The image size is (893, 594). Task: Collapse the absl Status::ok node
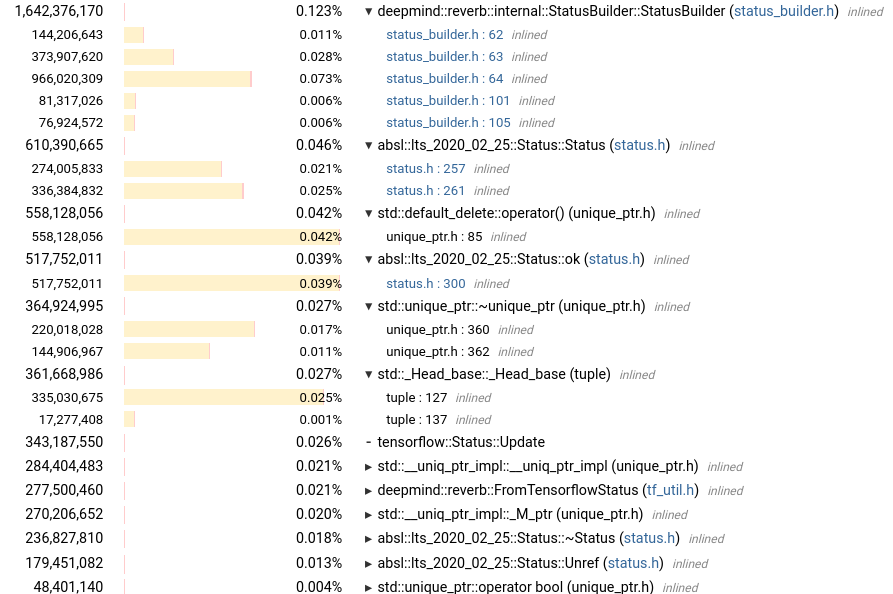click(368, 259)
